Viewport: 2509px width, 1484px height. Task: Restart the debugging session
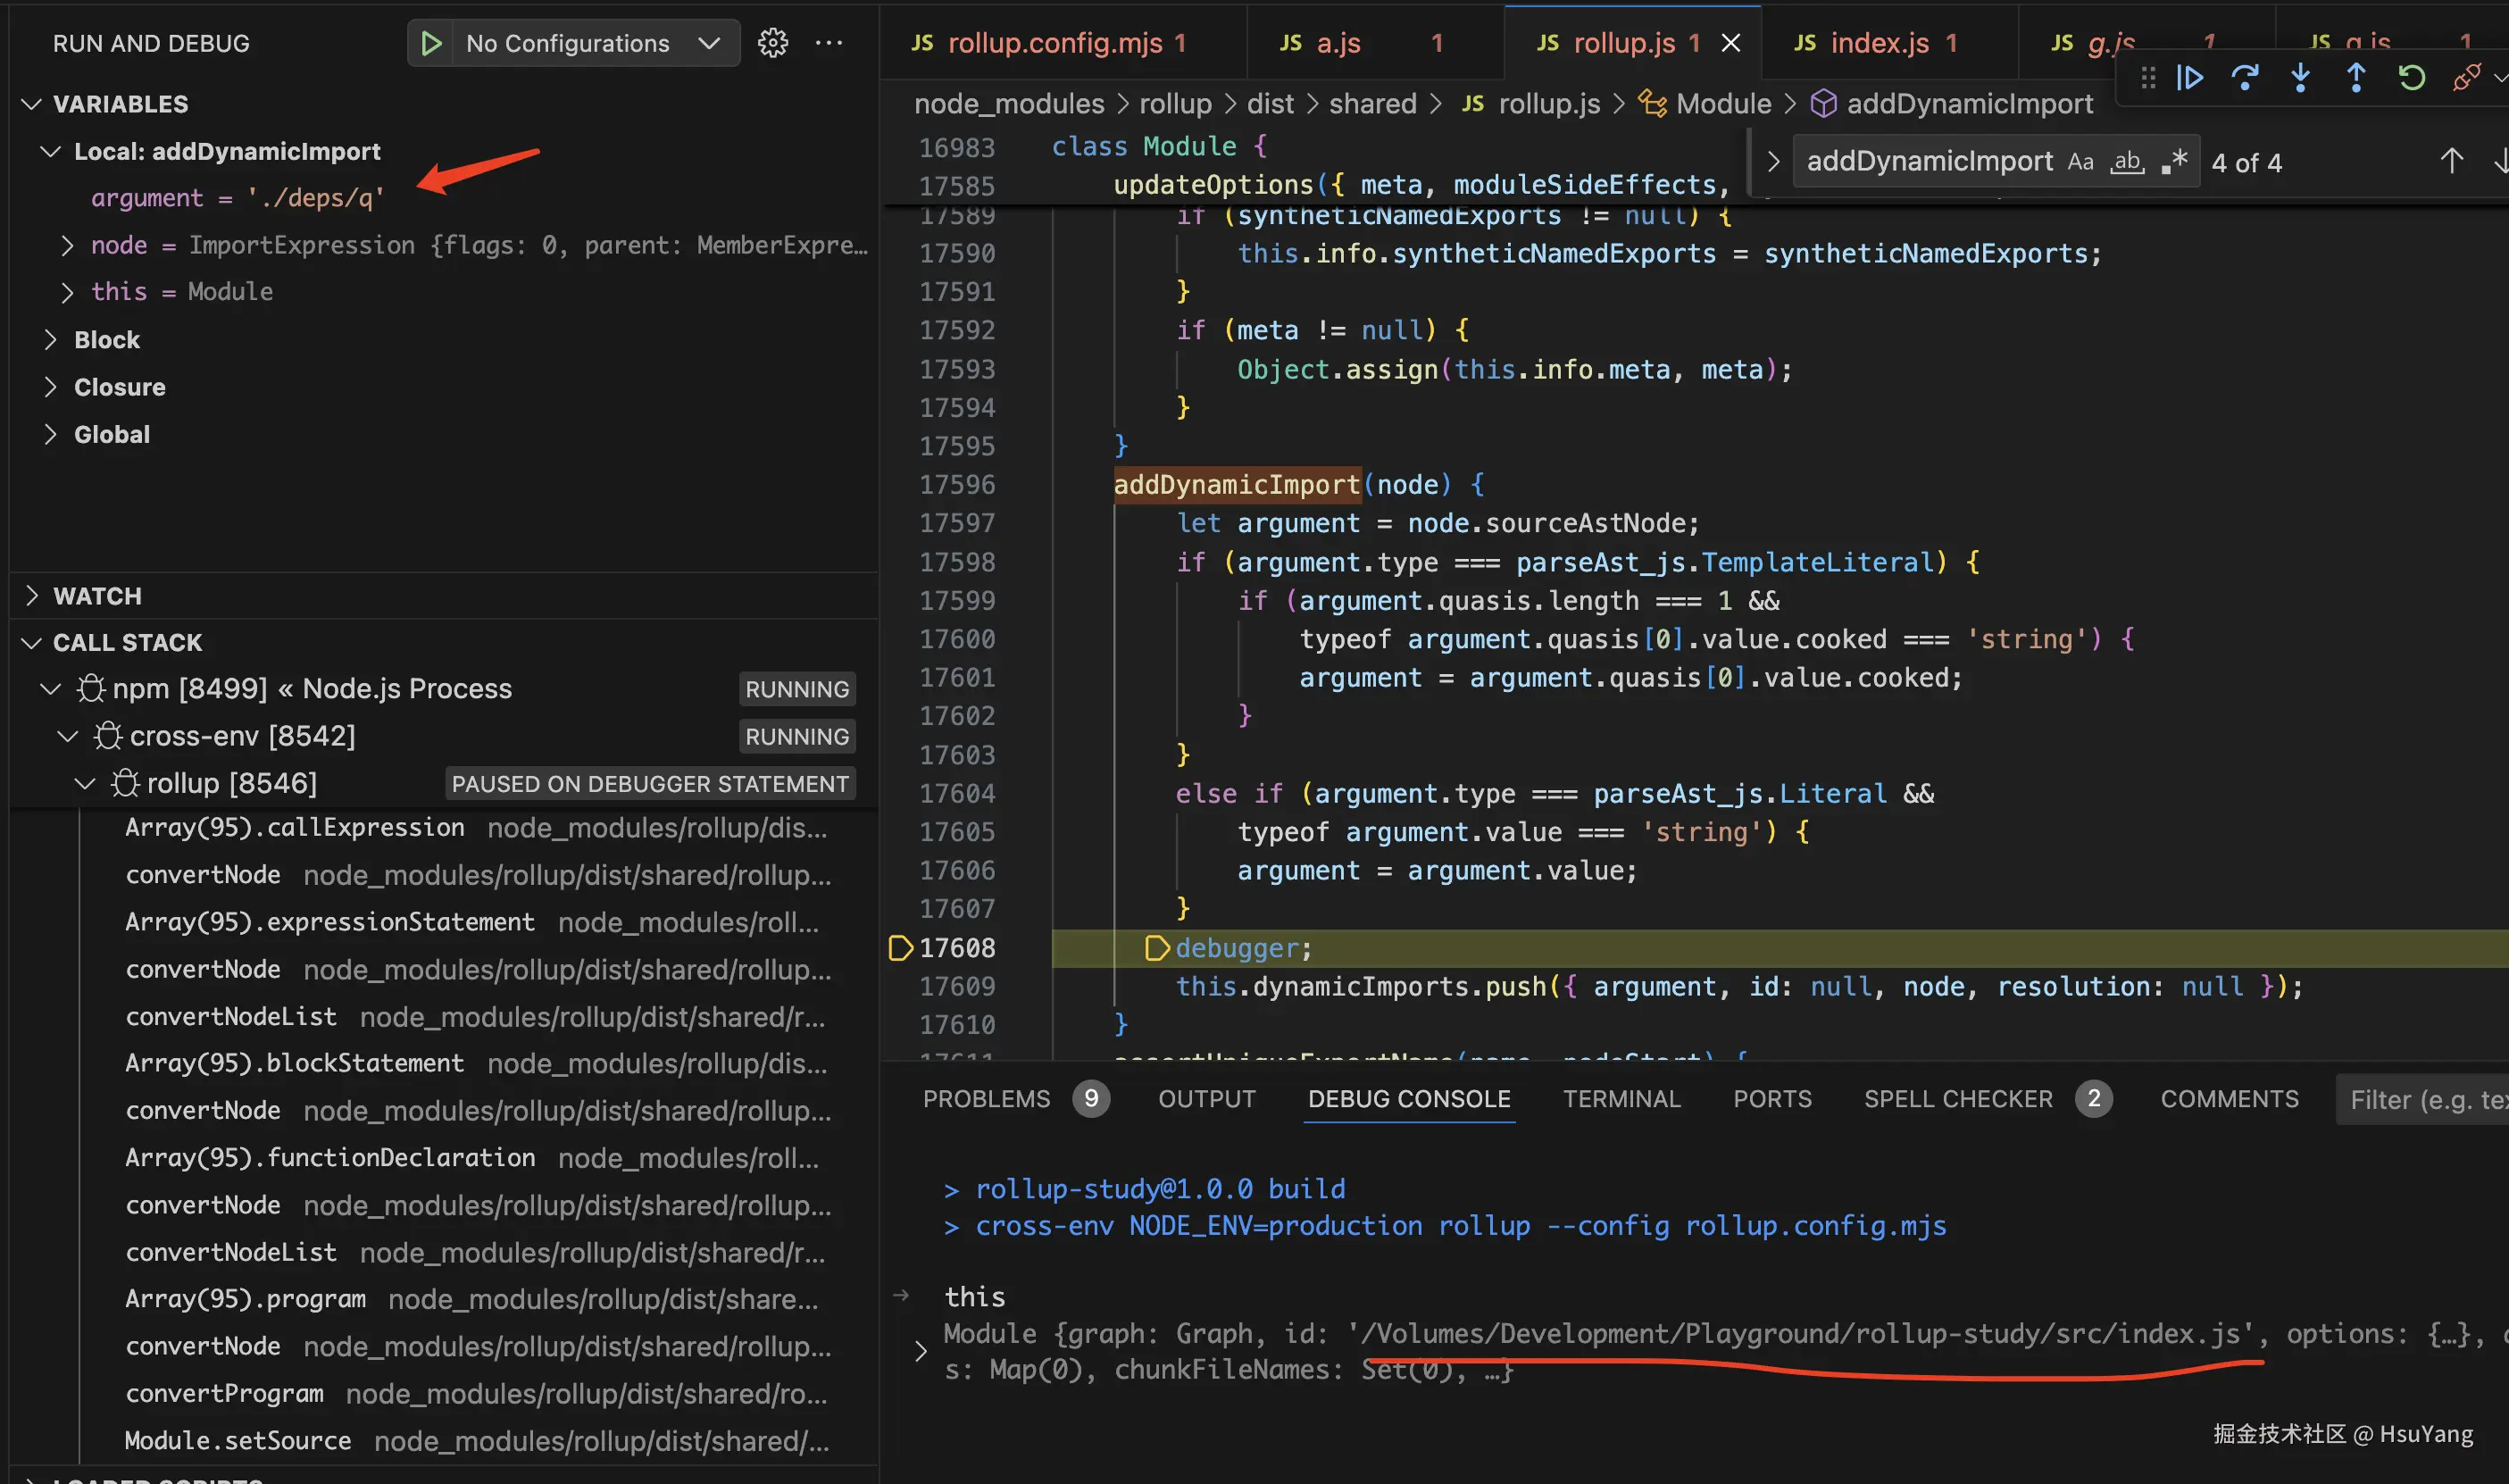point(2411,77)
